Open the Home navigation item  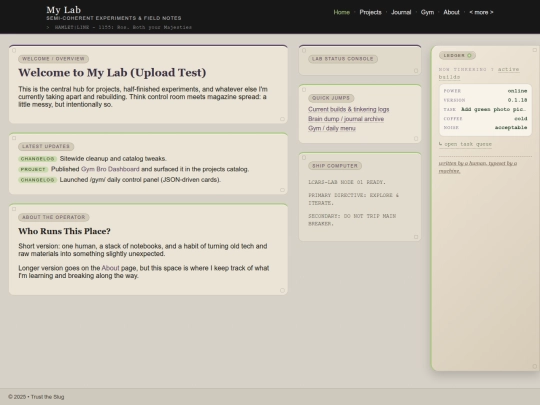click(341, 12)
